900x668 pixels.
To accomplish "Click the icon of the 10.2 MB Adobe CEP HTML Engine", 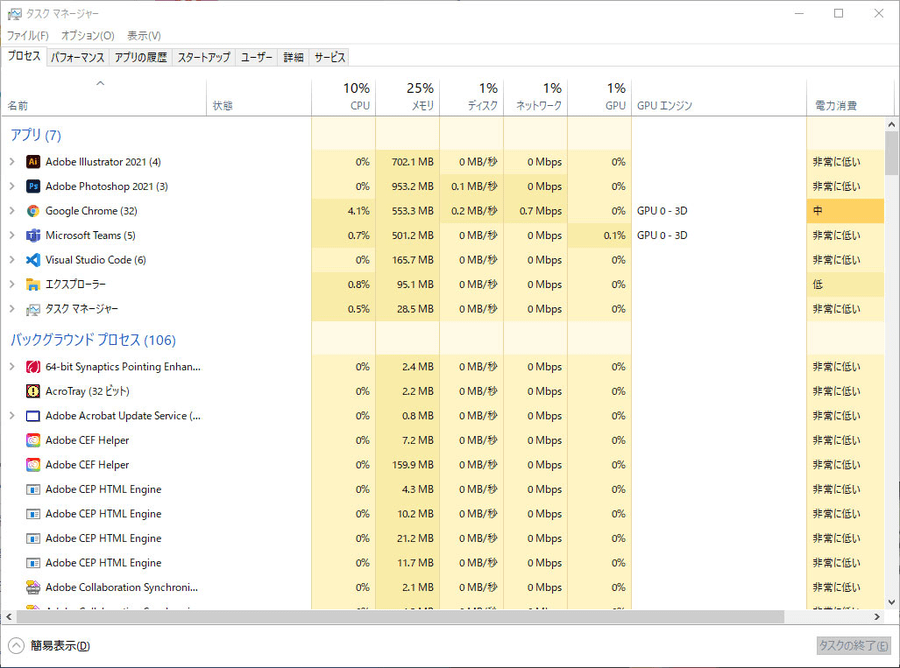I will pyautogui.click(x=33, y=514).
